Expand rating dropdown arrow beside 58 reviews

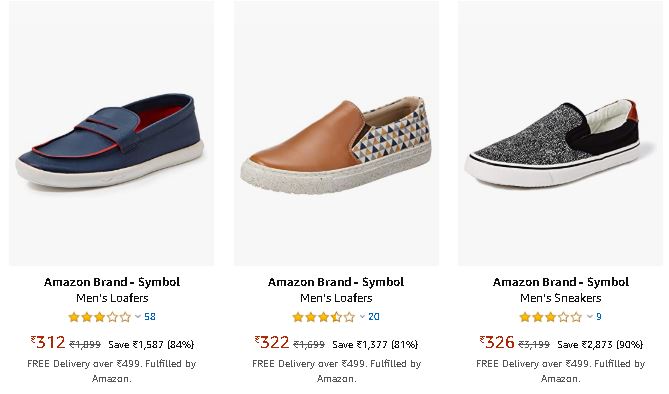(138, 317)
